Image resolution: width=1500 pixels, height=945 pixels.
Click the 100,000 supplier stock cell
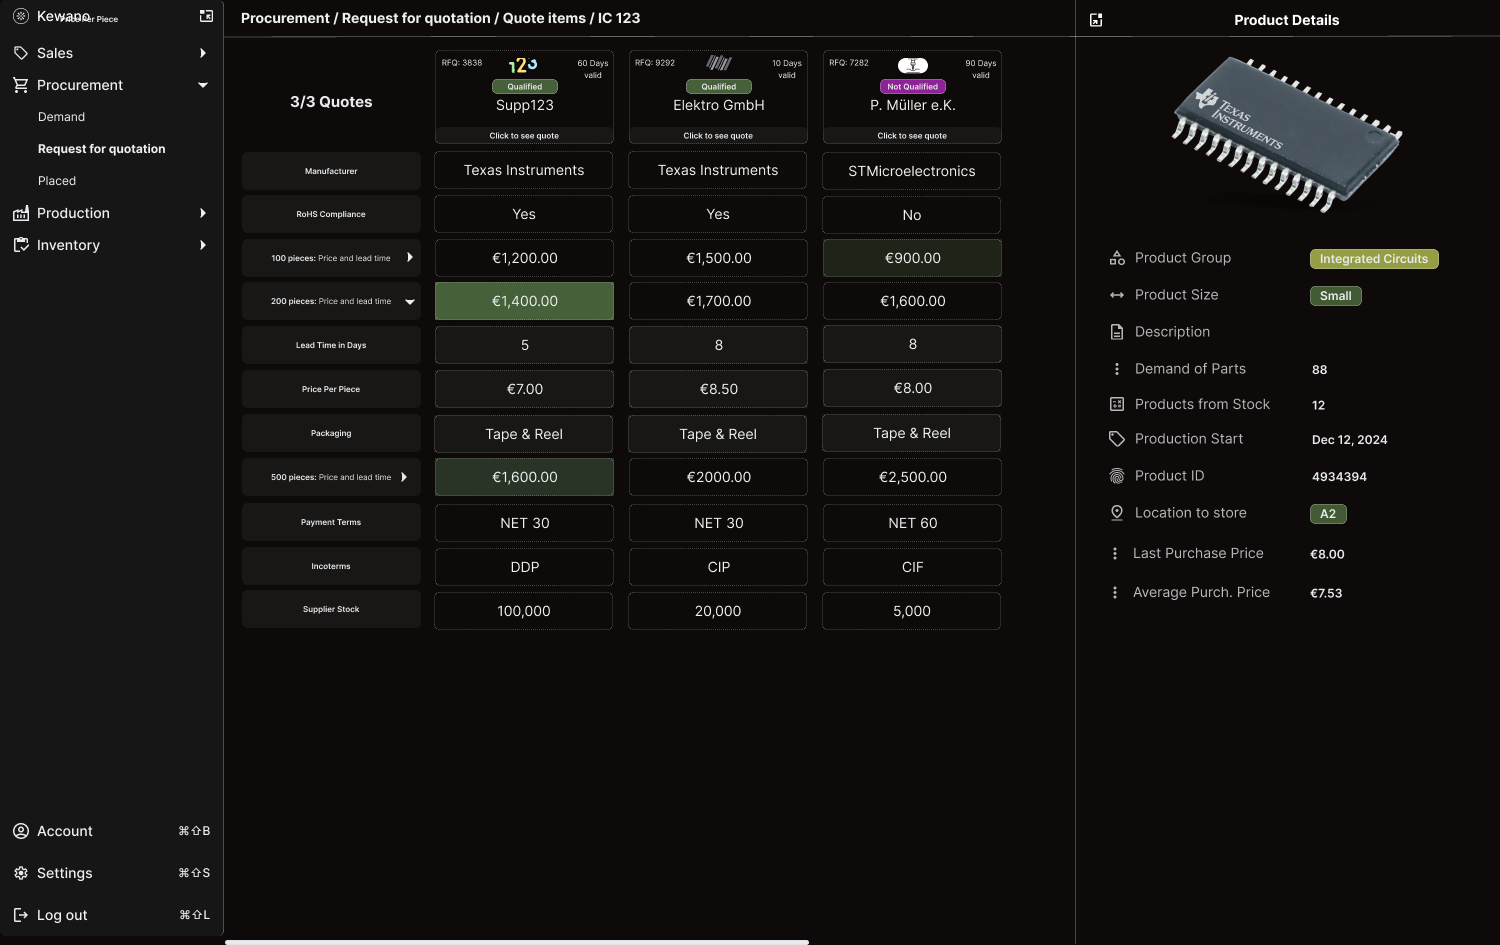click(524, 611)
